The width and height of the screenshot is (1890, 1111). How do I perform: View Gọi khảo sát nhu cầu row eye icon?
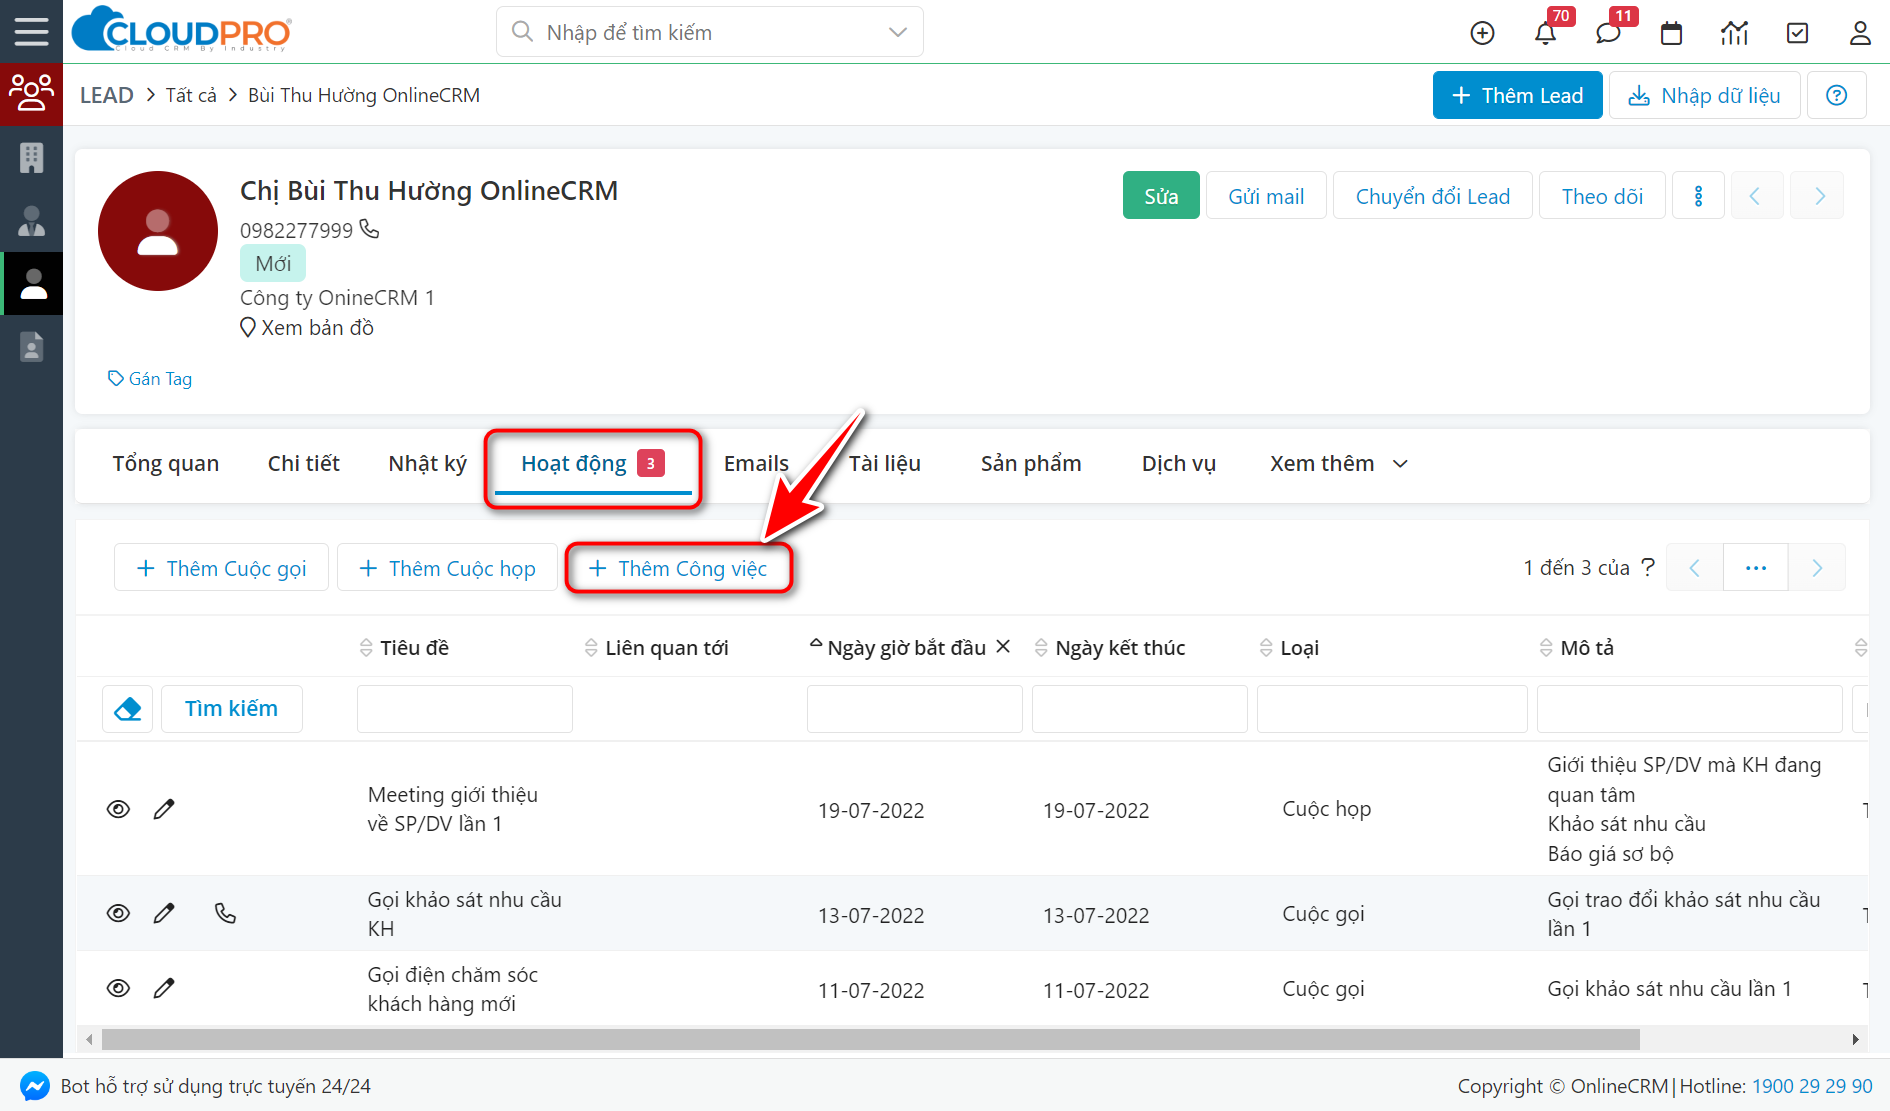[x=118, y=913]
